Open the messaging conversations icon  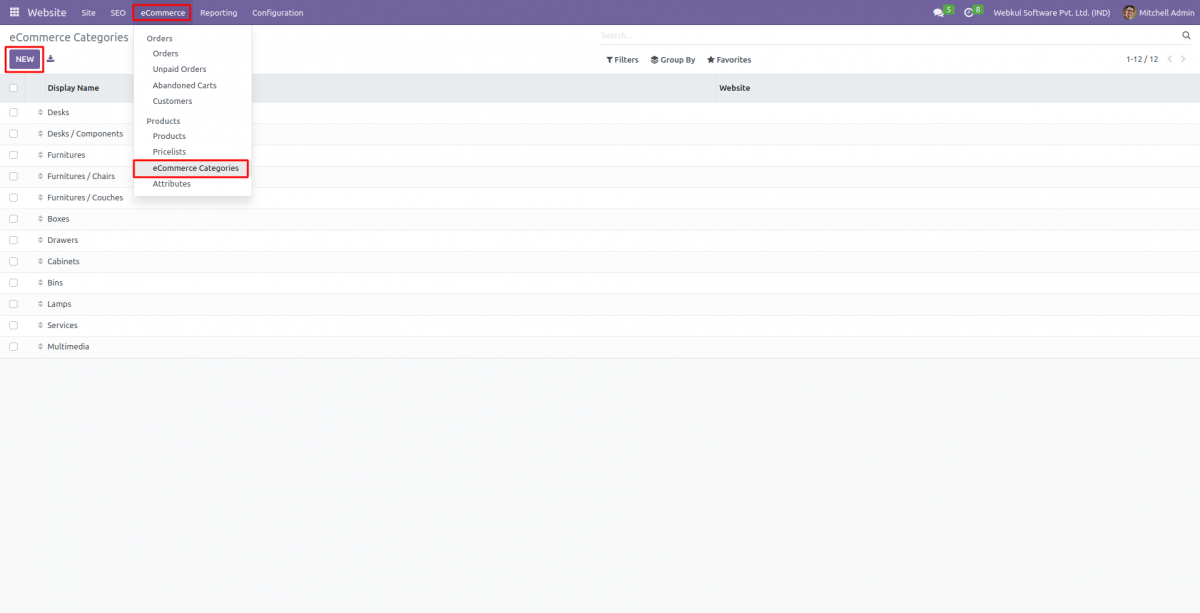tap(938, 12)
